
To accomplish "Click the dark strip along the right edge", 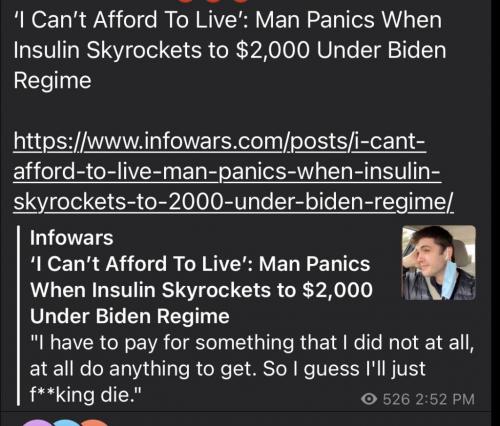I will coord(495,213).
